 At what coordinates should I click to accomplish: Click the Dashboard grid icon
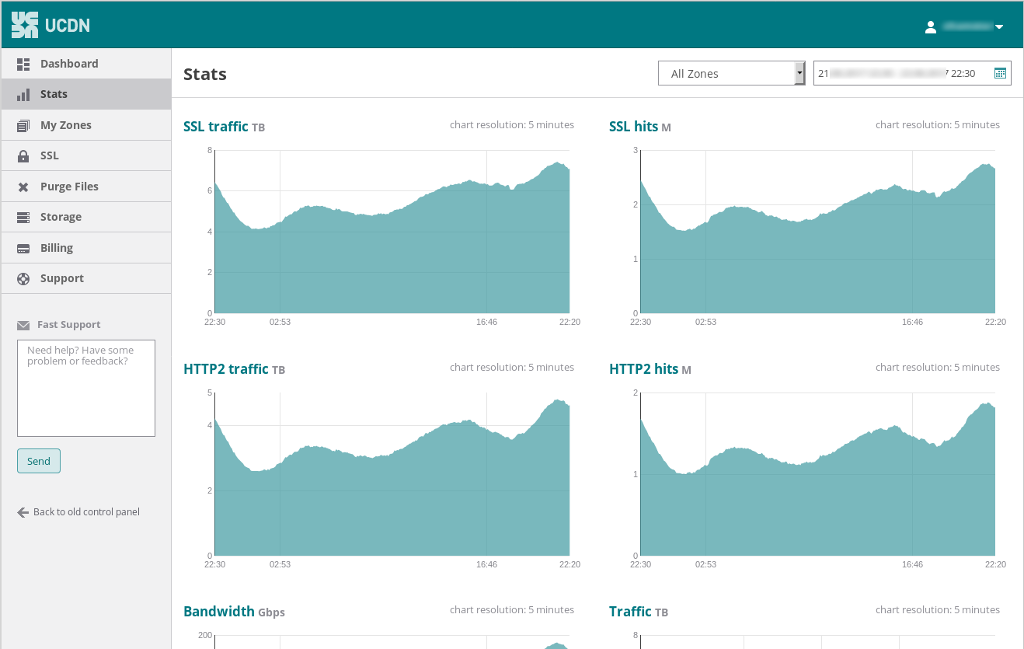(23, 64)
